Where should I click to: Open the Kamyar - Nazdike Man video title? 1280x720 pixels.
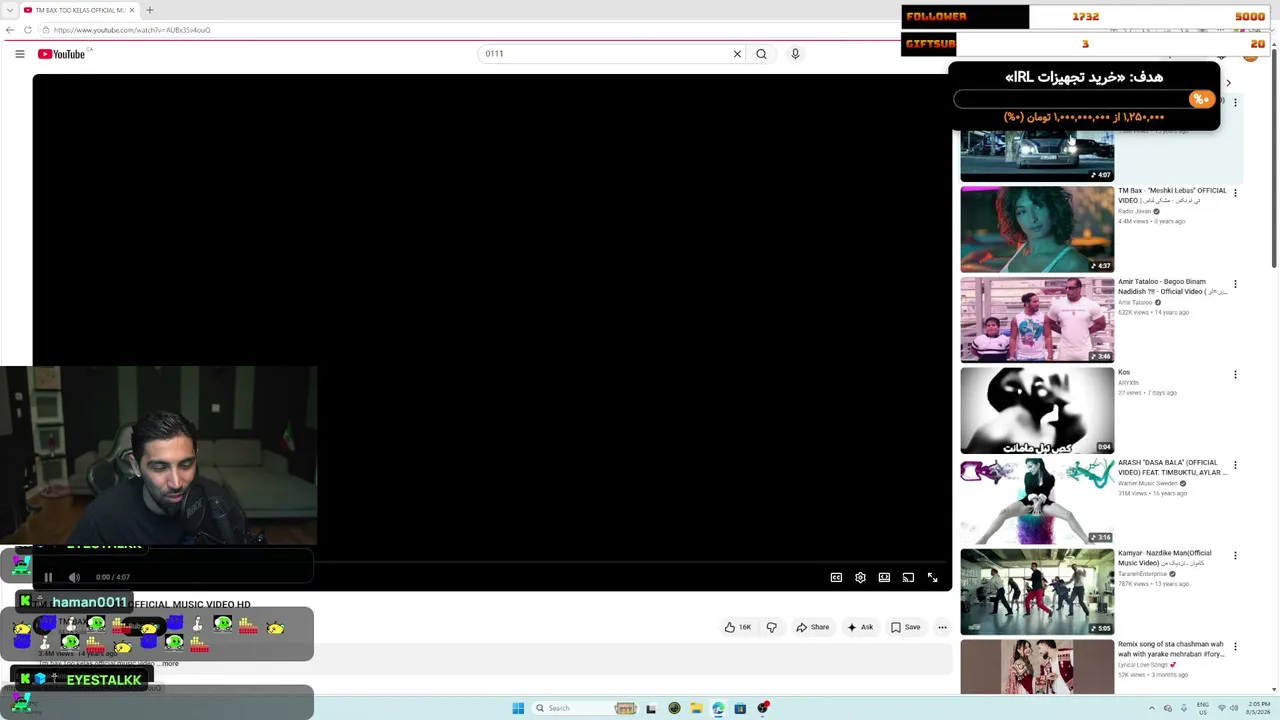point(1165,558)
